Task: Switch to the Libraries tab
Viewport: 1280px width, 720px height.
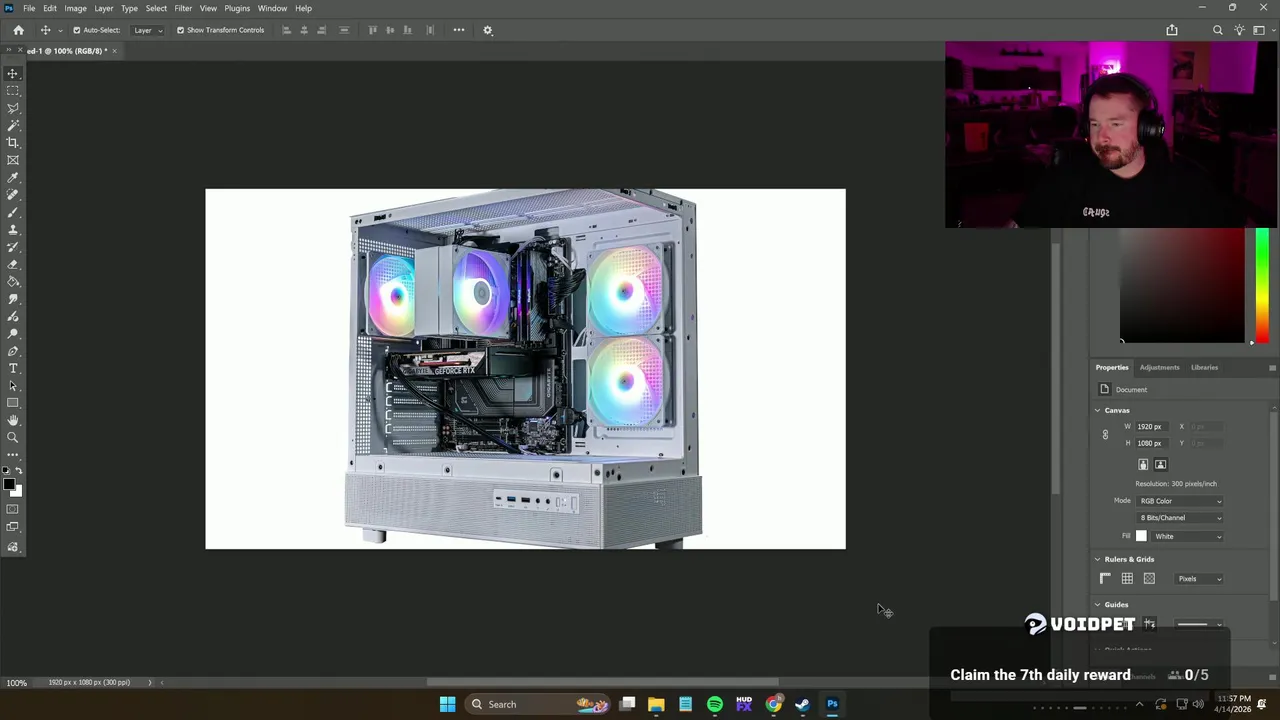Action: tap(1204, 367)
